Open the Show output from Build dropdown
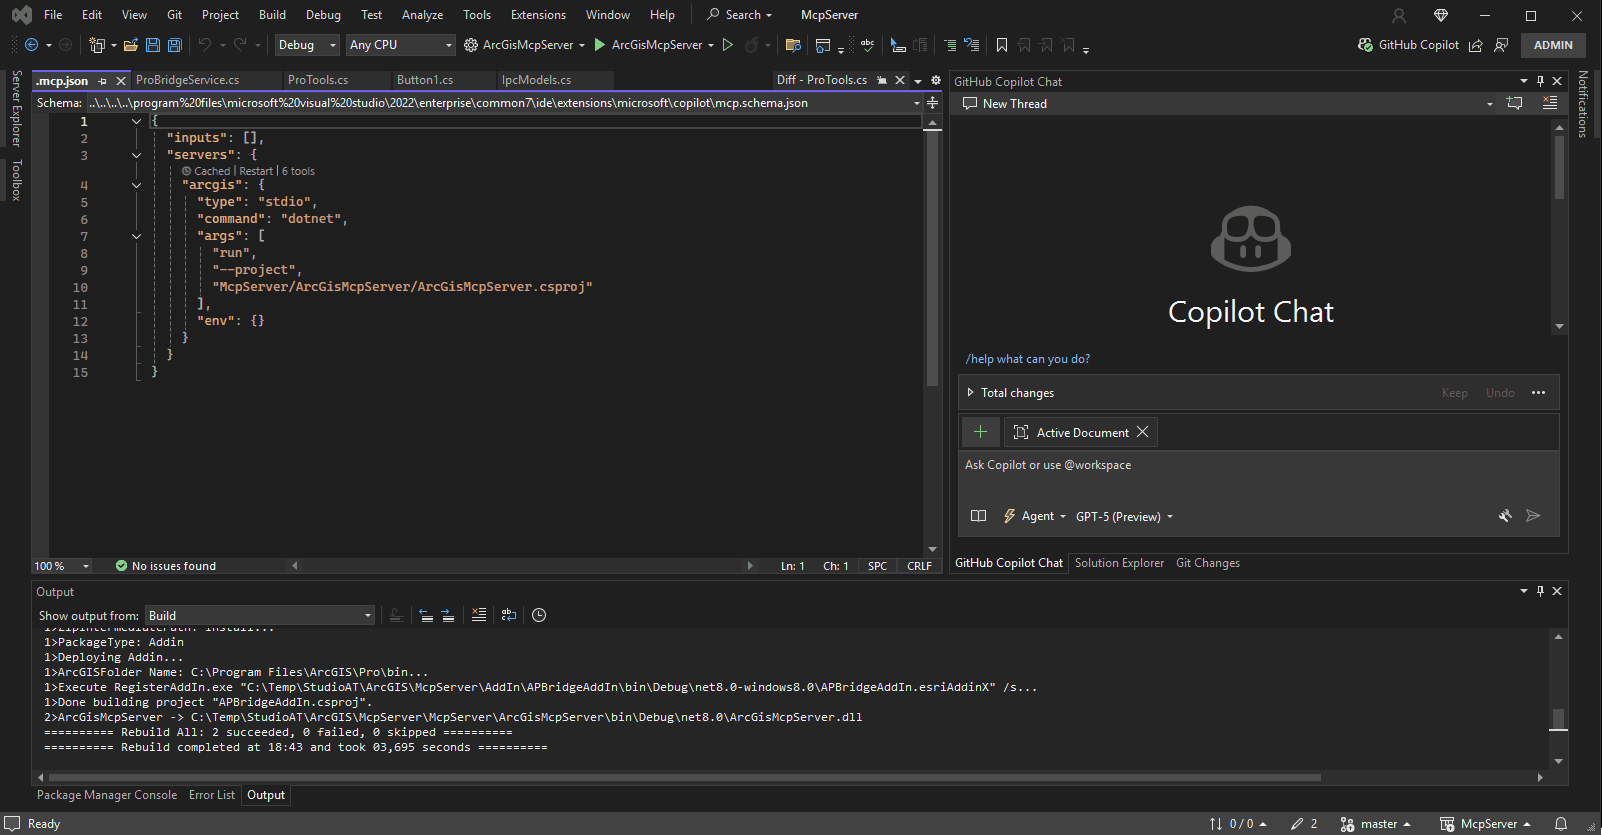Viewport: 1602px width, 835px height. click(260, 616)
